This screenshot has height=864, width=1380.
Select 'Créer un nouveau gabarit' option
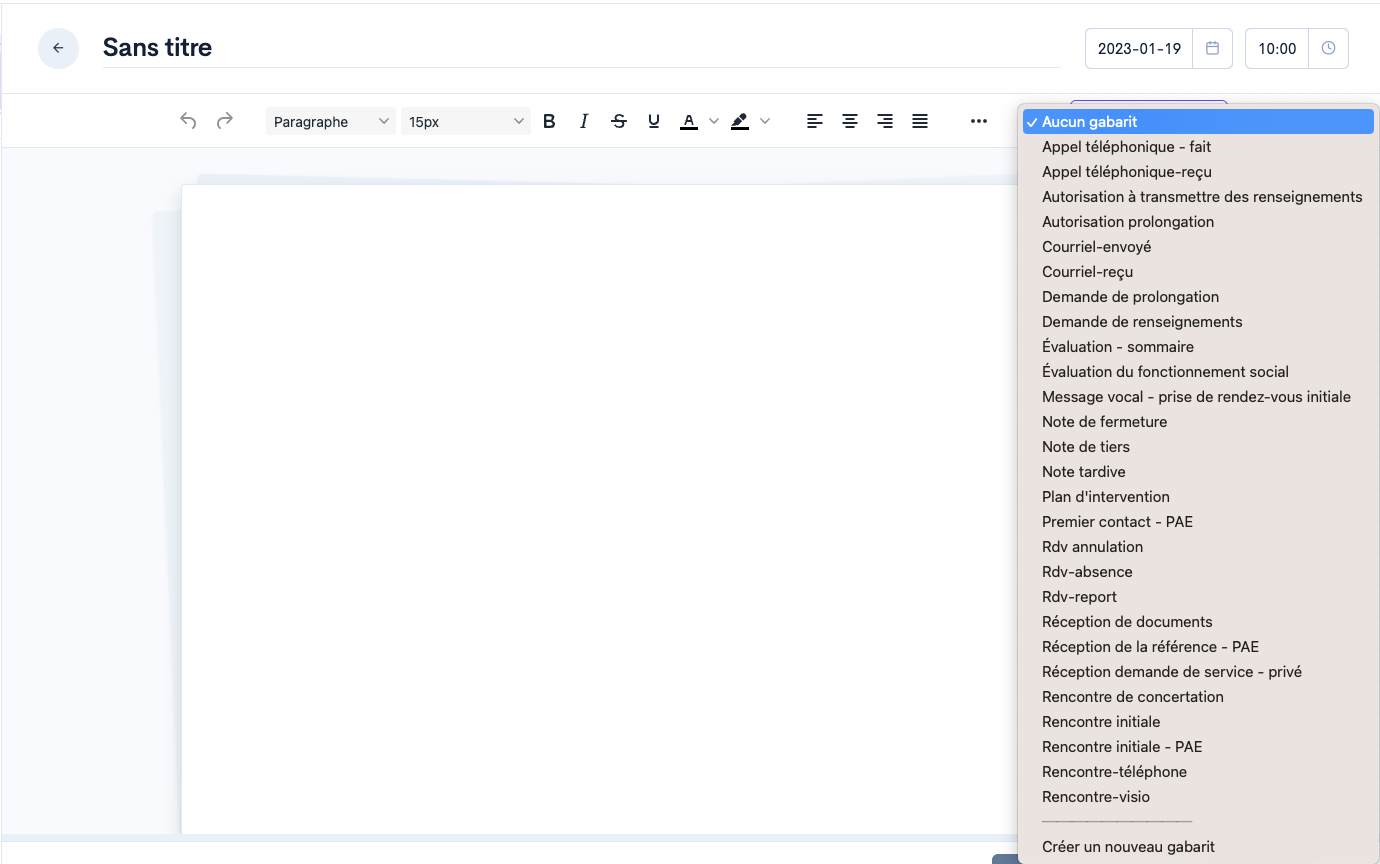click(x=1128, y=846)
